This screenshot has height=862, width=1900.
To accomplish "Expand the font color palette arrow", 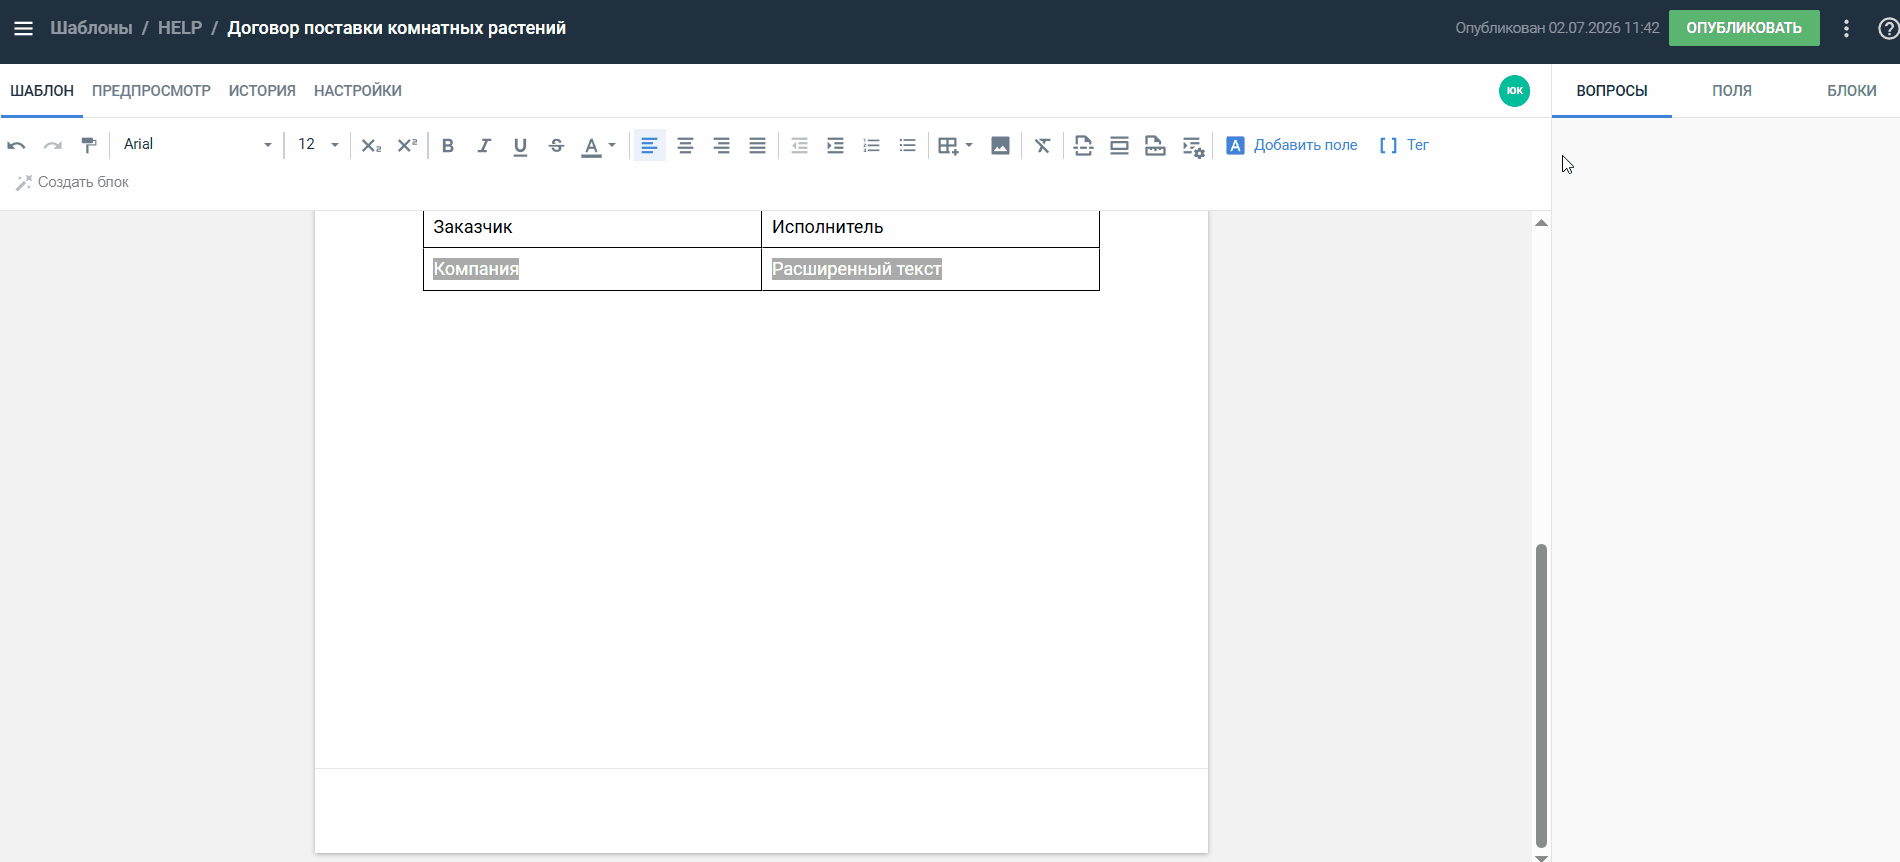I will pos(612,146).
